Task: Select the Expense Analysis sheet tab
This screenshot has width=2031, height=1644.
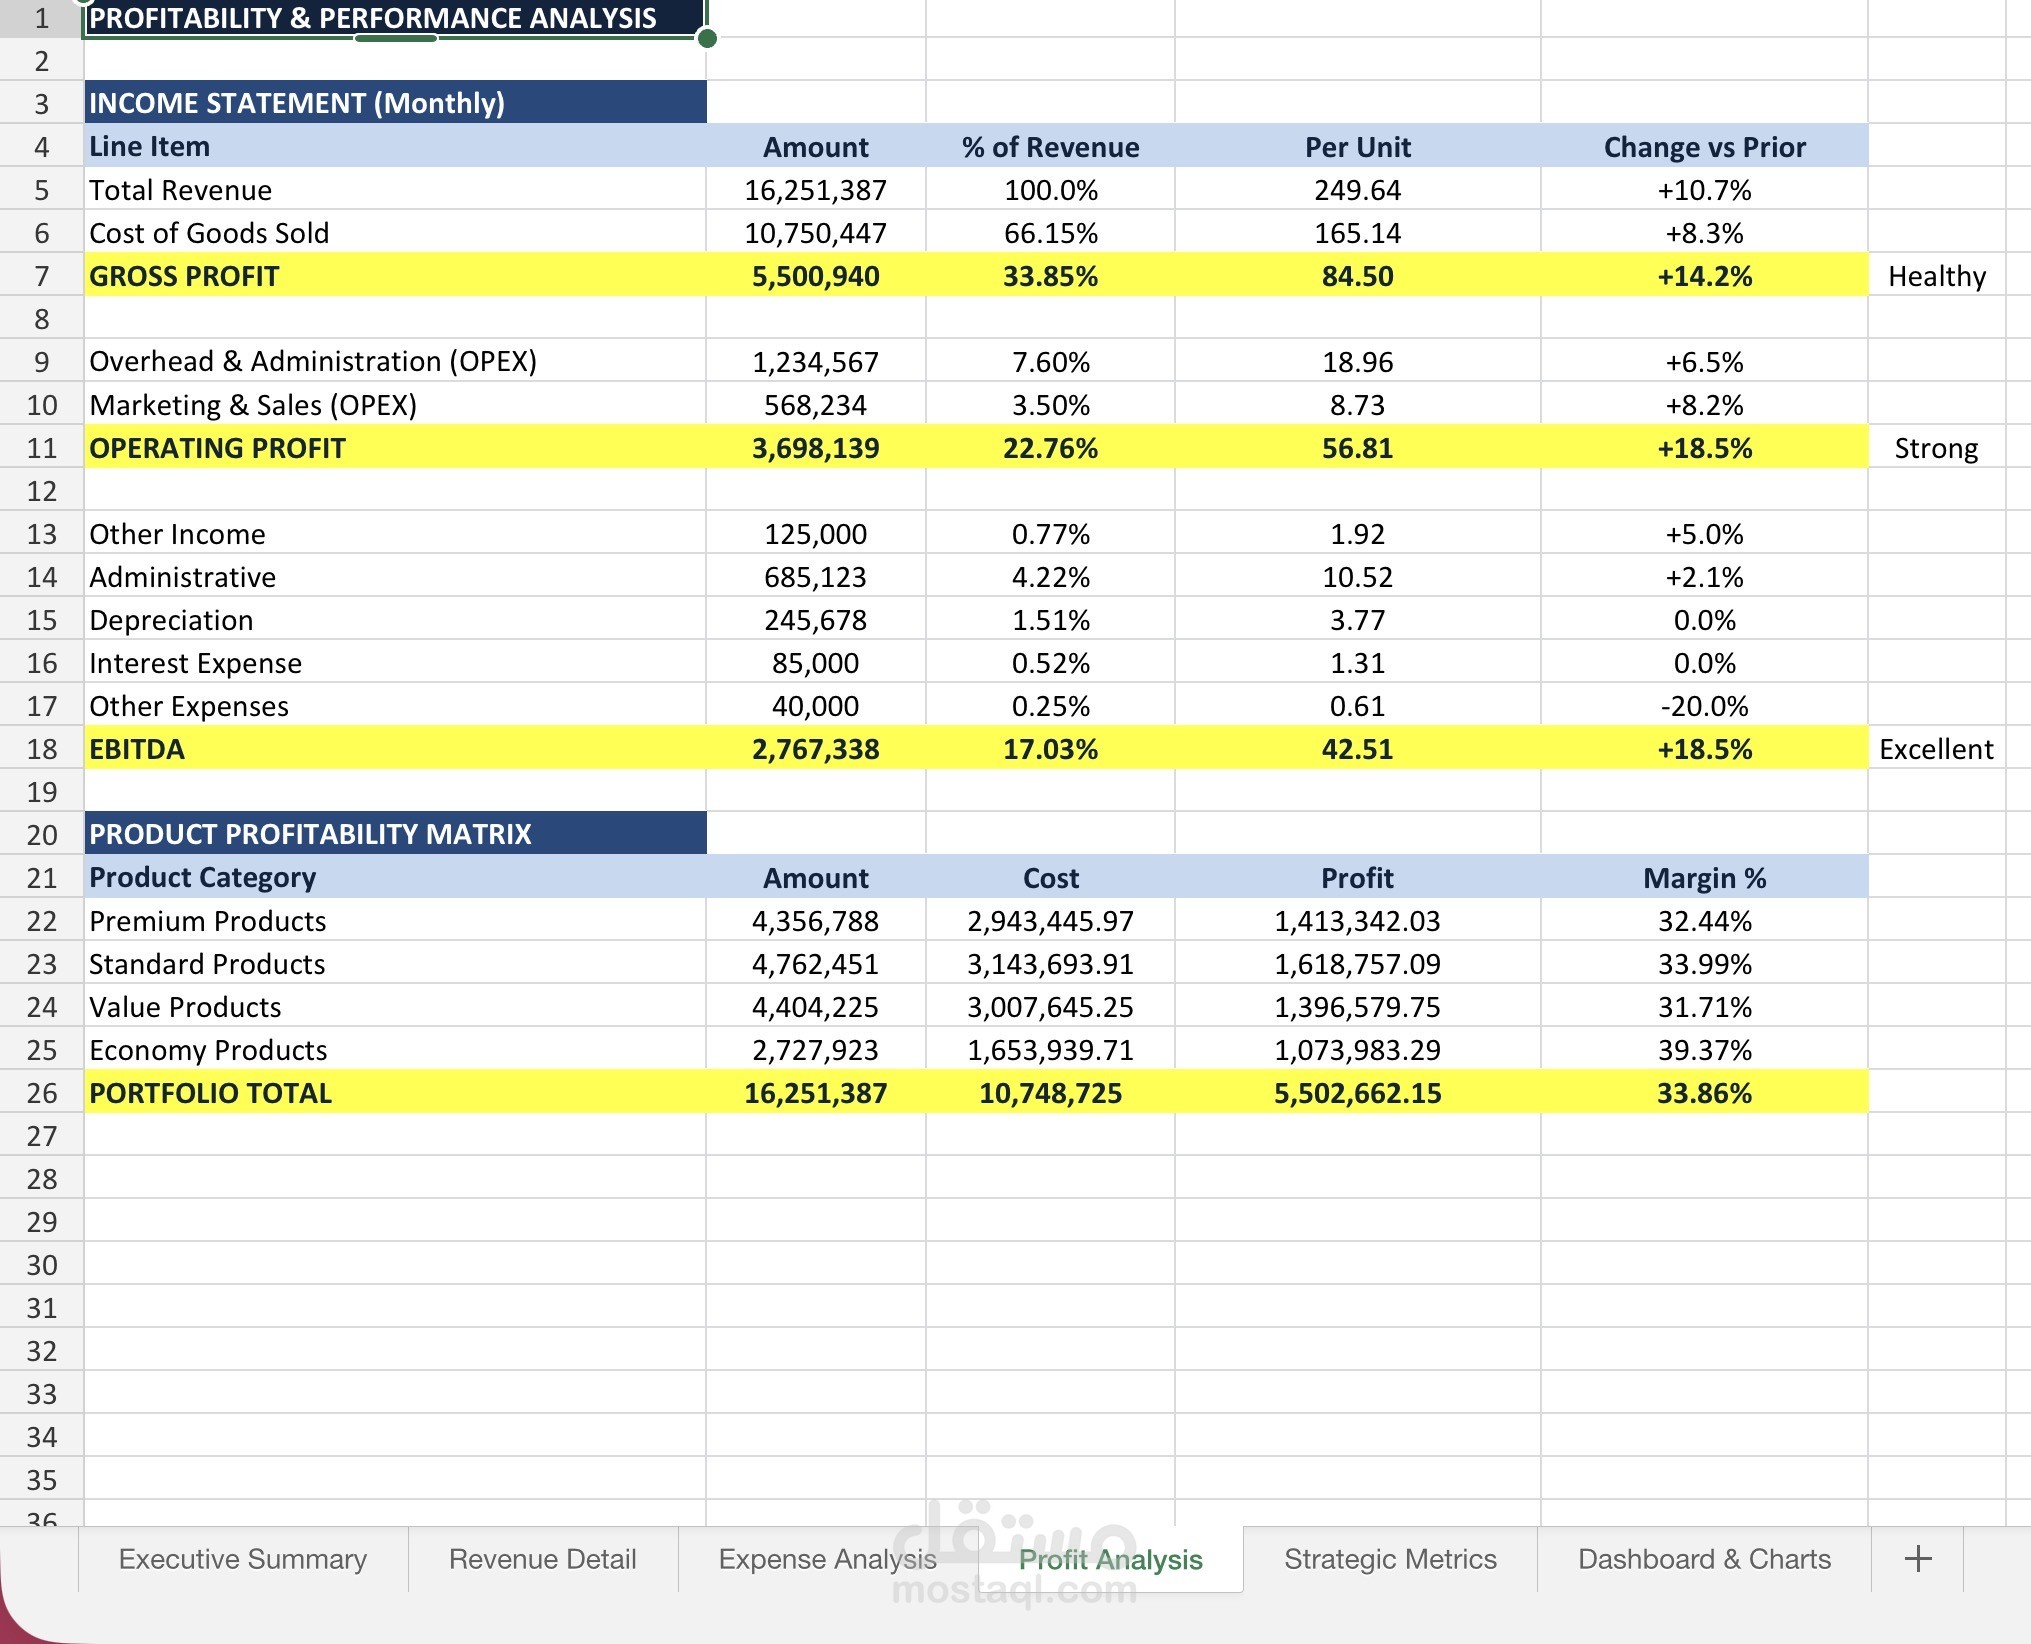Action: (x=827, y=1559)
